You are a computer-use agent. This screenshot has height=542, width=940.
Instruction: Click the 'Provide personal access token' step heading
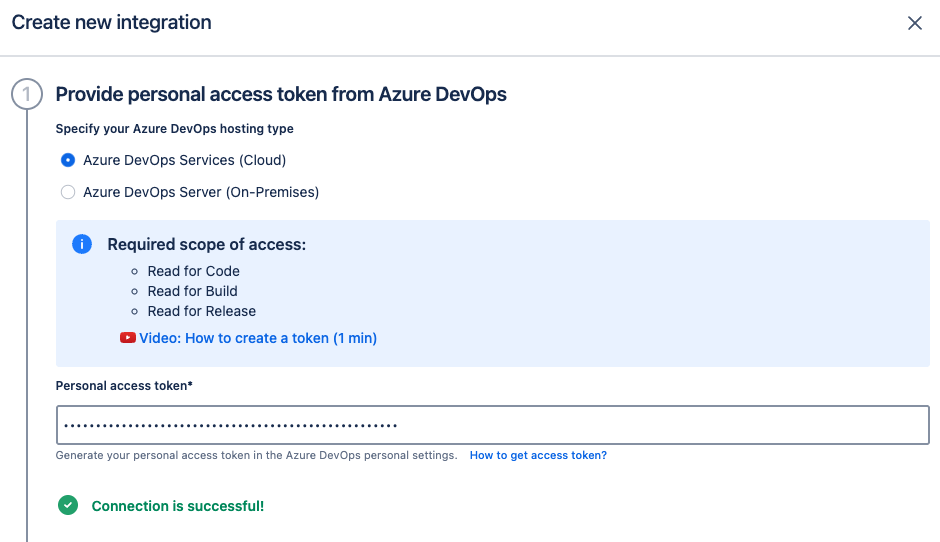click(281, 95)
